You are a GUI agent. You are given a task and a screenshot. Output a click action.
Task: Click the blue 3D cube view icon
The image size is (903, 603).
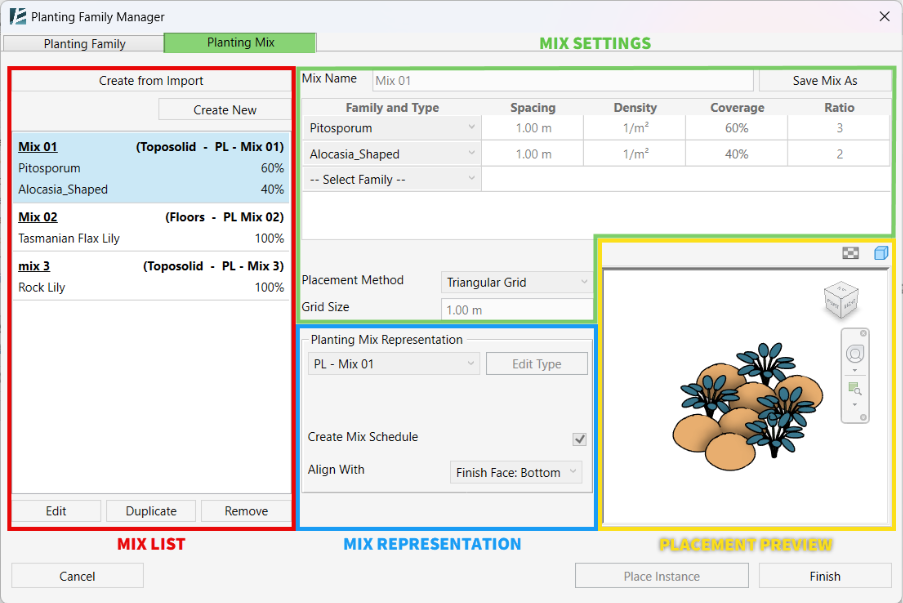pyautogui.click(x=880, y=254)
